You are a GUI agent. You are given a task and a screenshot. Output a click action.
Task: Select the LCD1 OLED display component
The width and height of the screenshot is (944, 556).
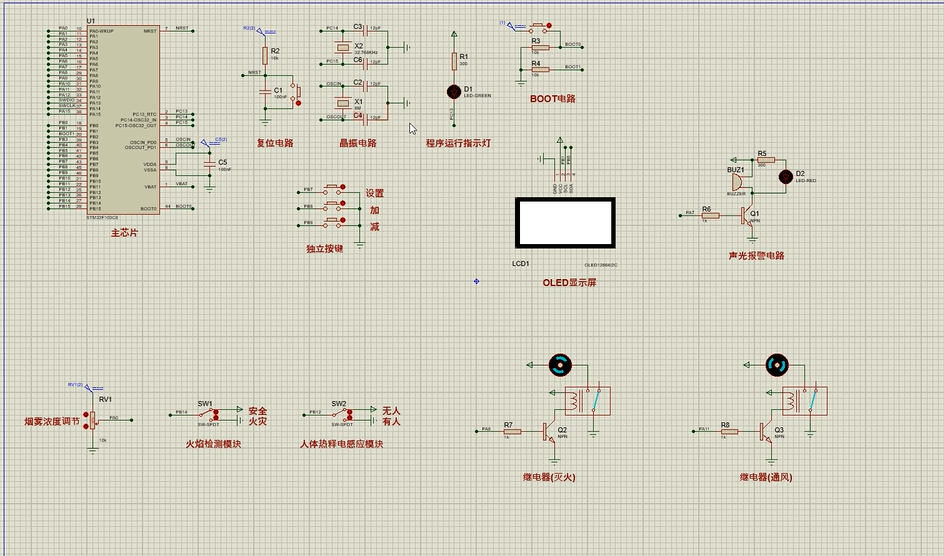click(565, 223)
